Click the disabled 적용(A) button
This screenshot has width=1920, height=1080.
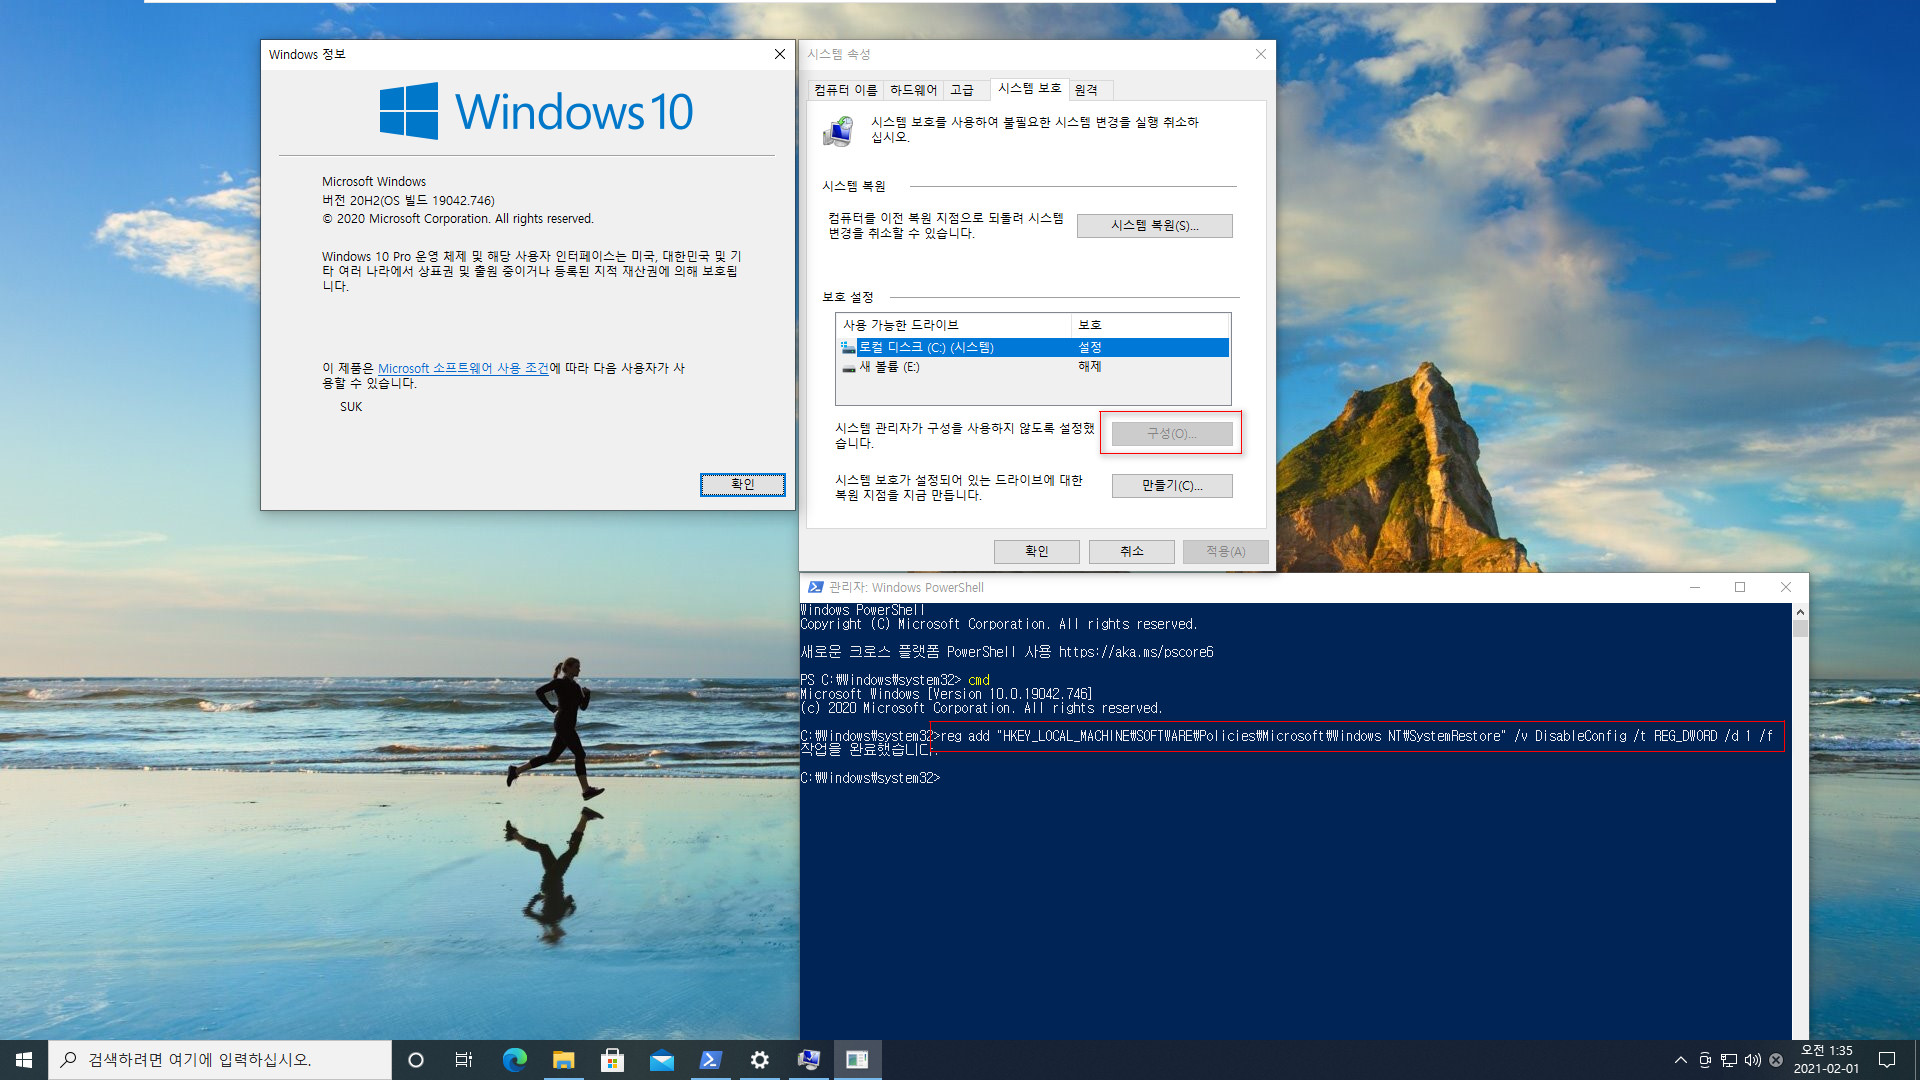[1225, 551]
